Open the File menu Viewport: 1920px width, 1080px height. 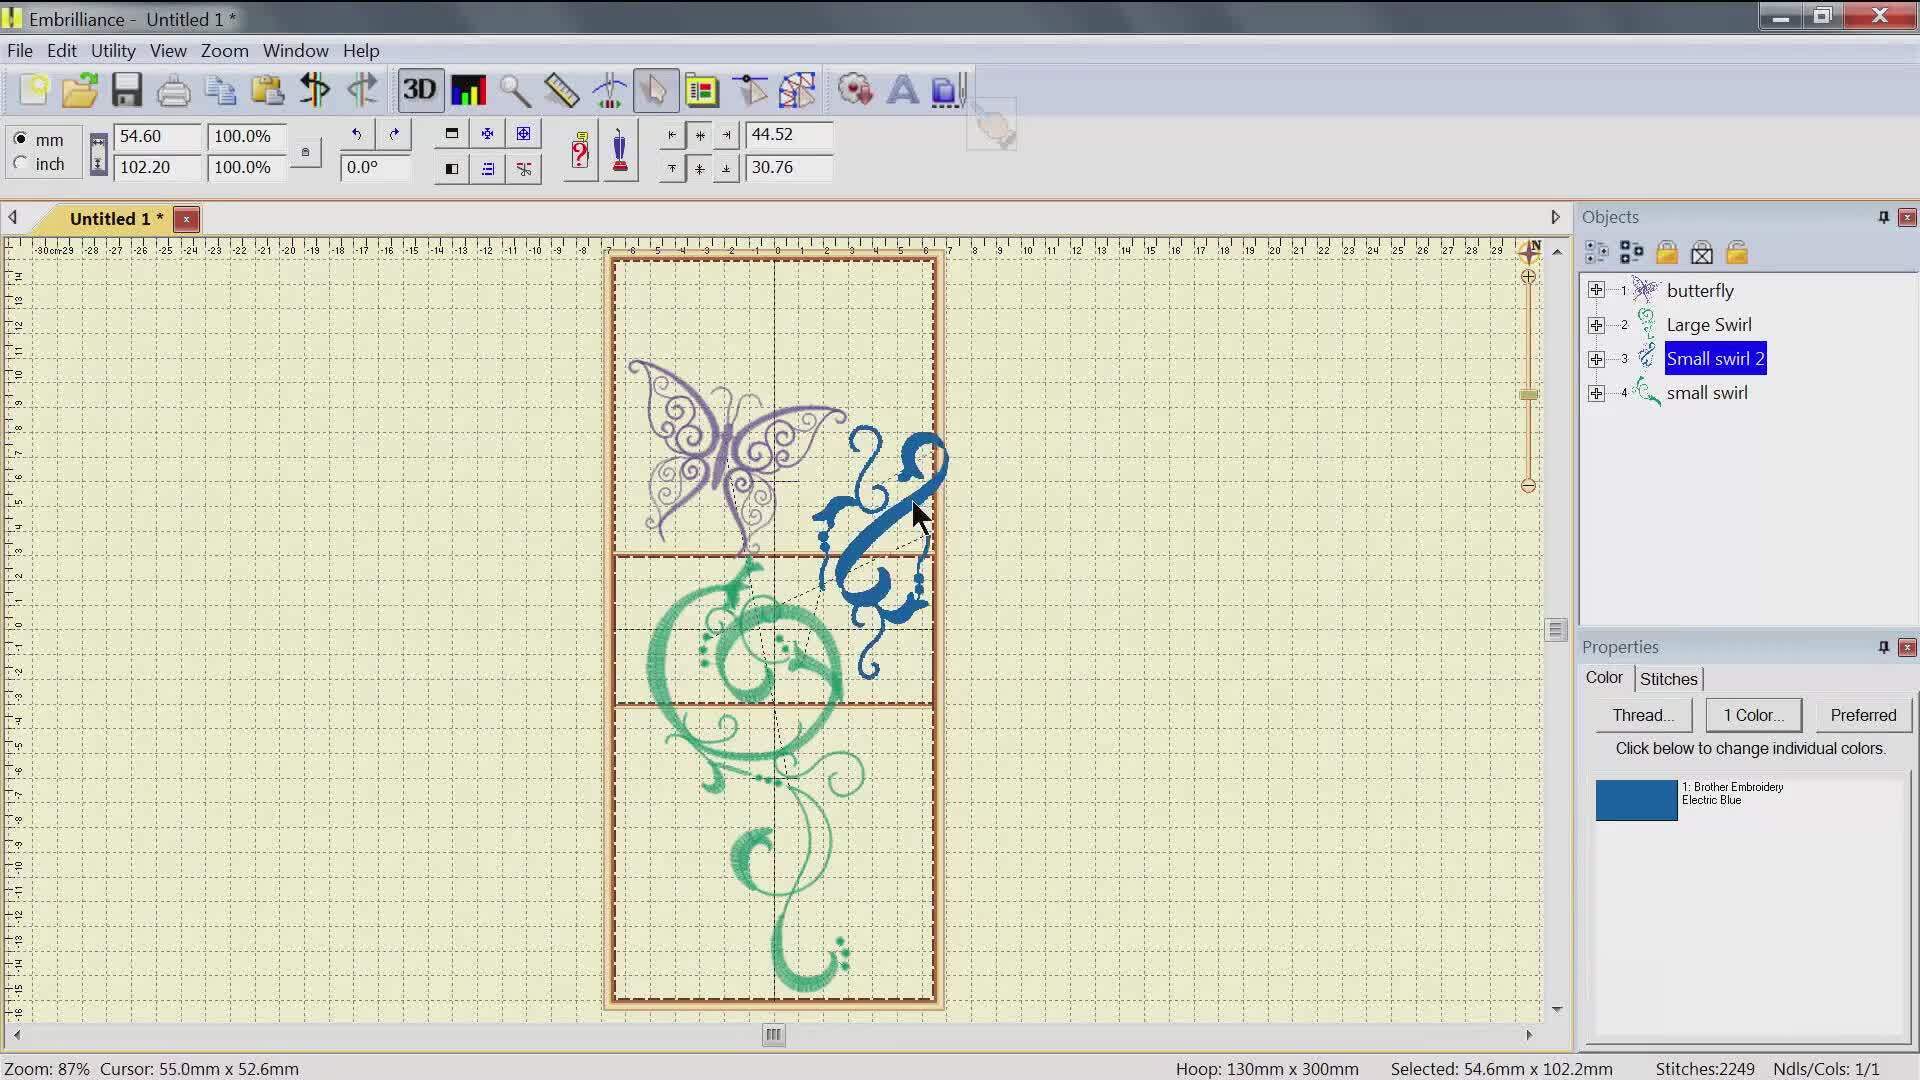click(20, 50)
